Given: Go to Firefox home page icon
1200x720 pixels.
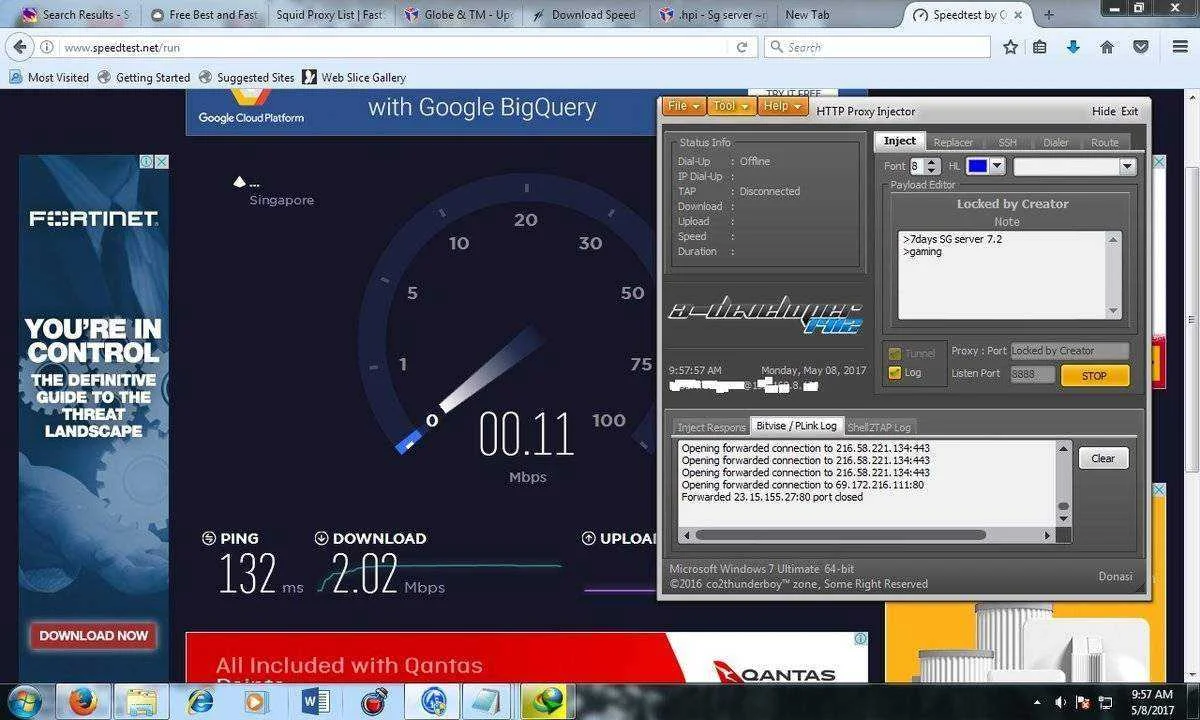Looking at the screenshot, I should tap(1107, 47).
